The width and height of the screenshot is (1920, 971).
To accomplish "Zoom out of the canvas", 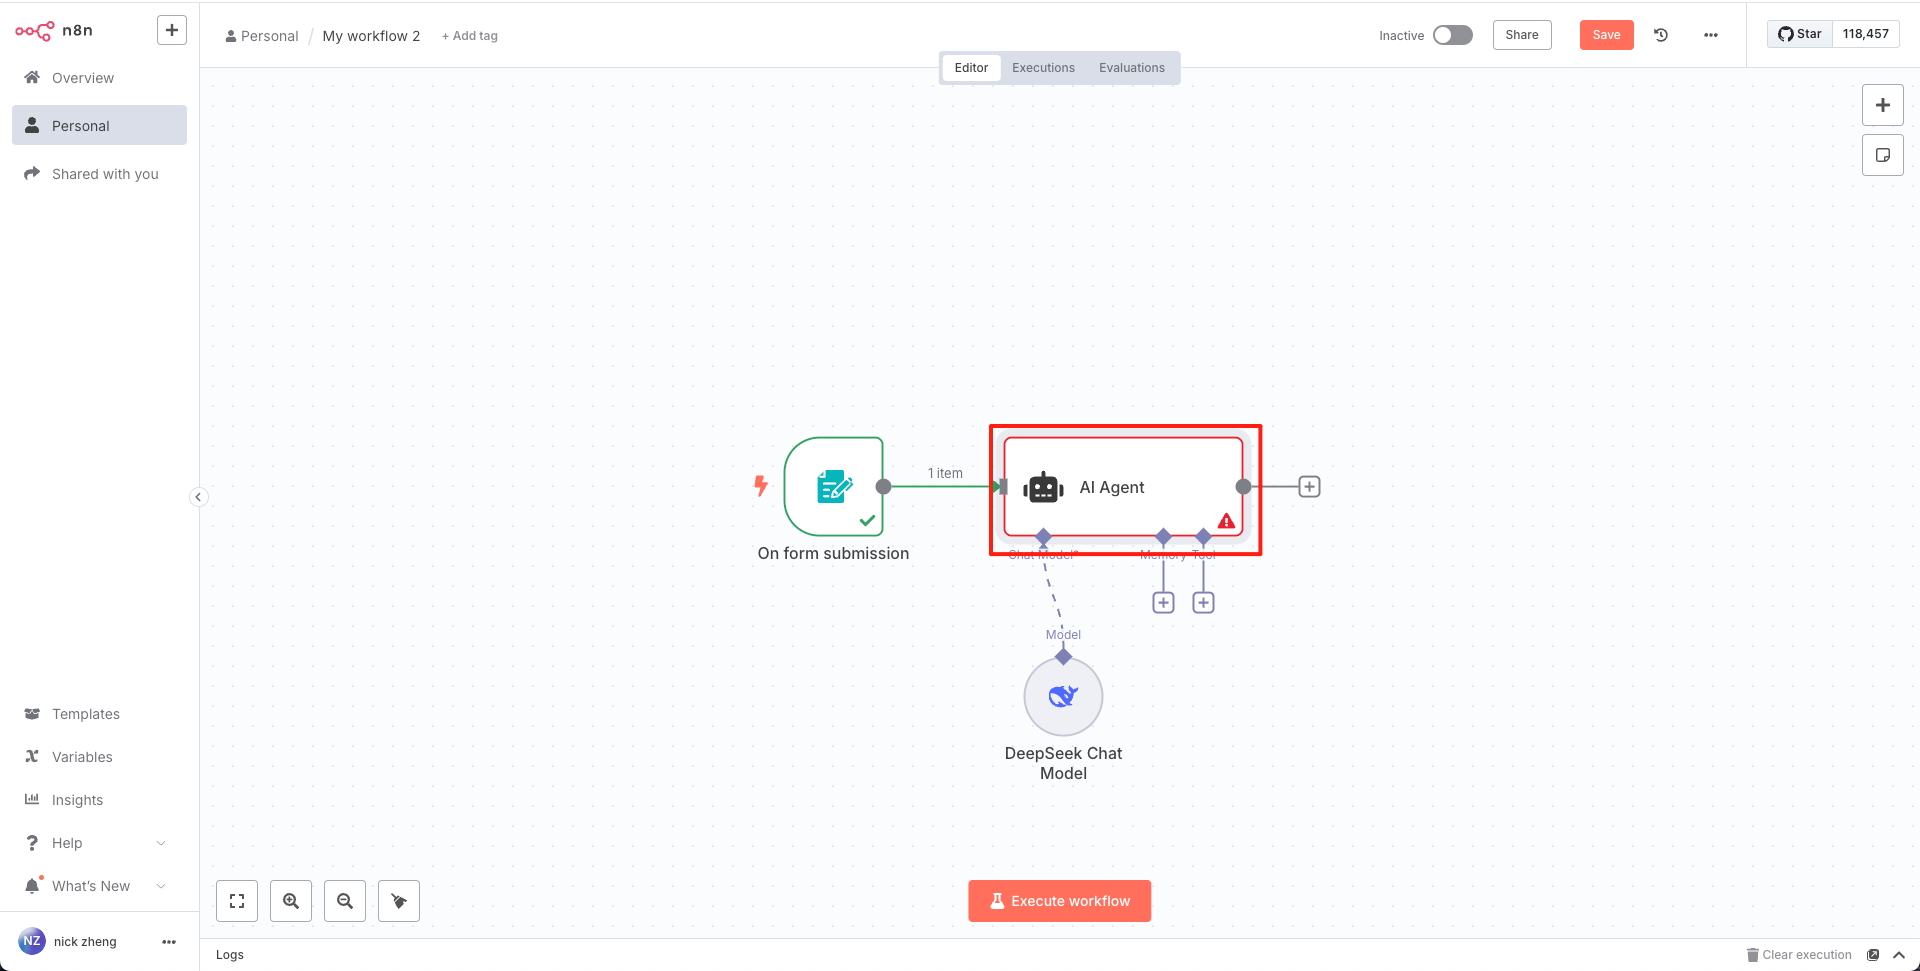I will coord(345,901).
